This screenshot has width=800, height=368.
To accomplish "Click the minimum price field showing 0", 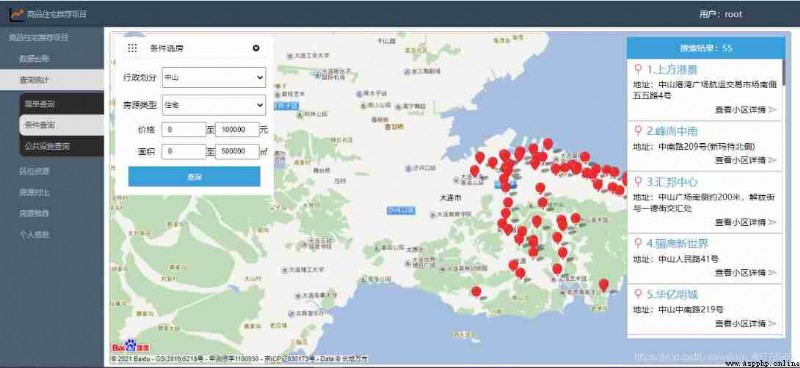I will 184,130.
